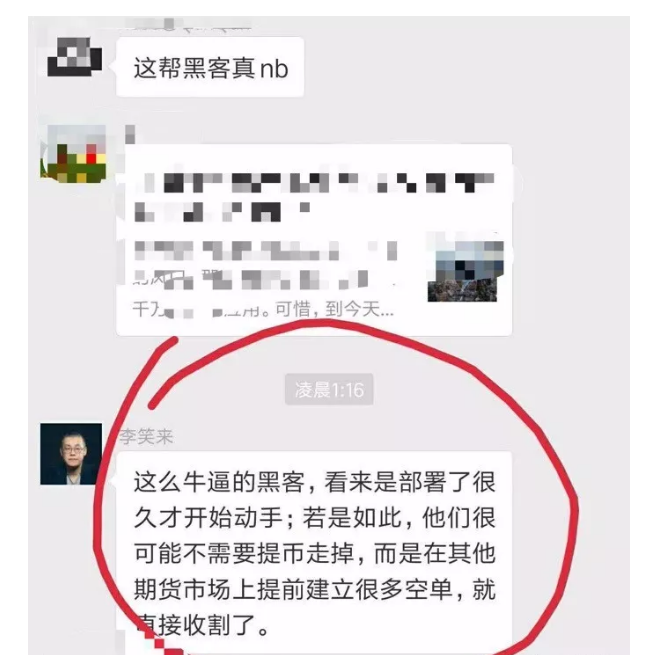Click line 期货市场上提前建立很多空单
Image resolution: width=664 pixels, height=668 pixels.
315,590
